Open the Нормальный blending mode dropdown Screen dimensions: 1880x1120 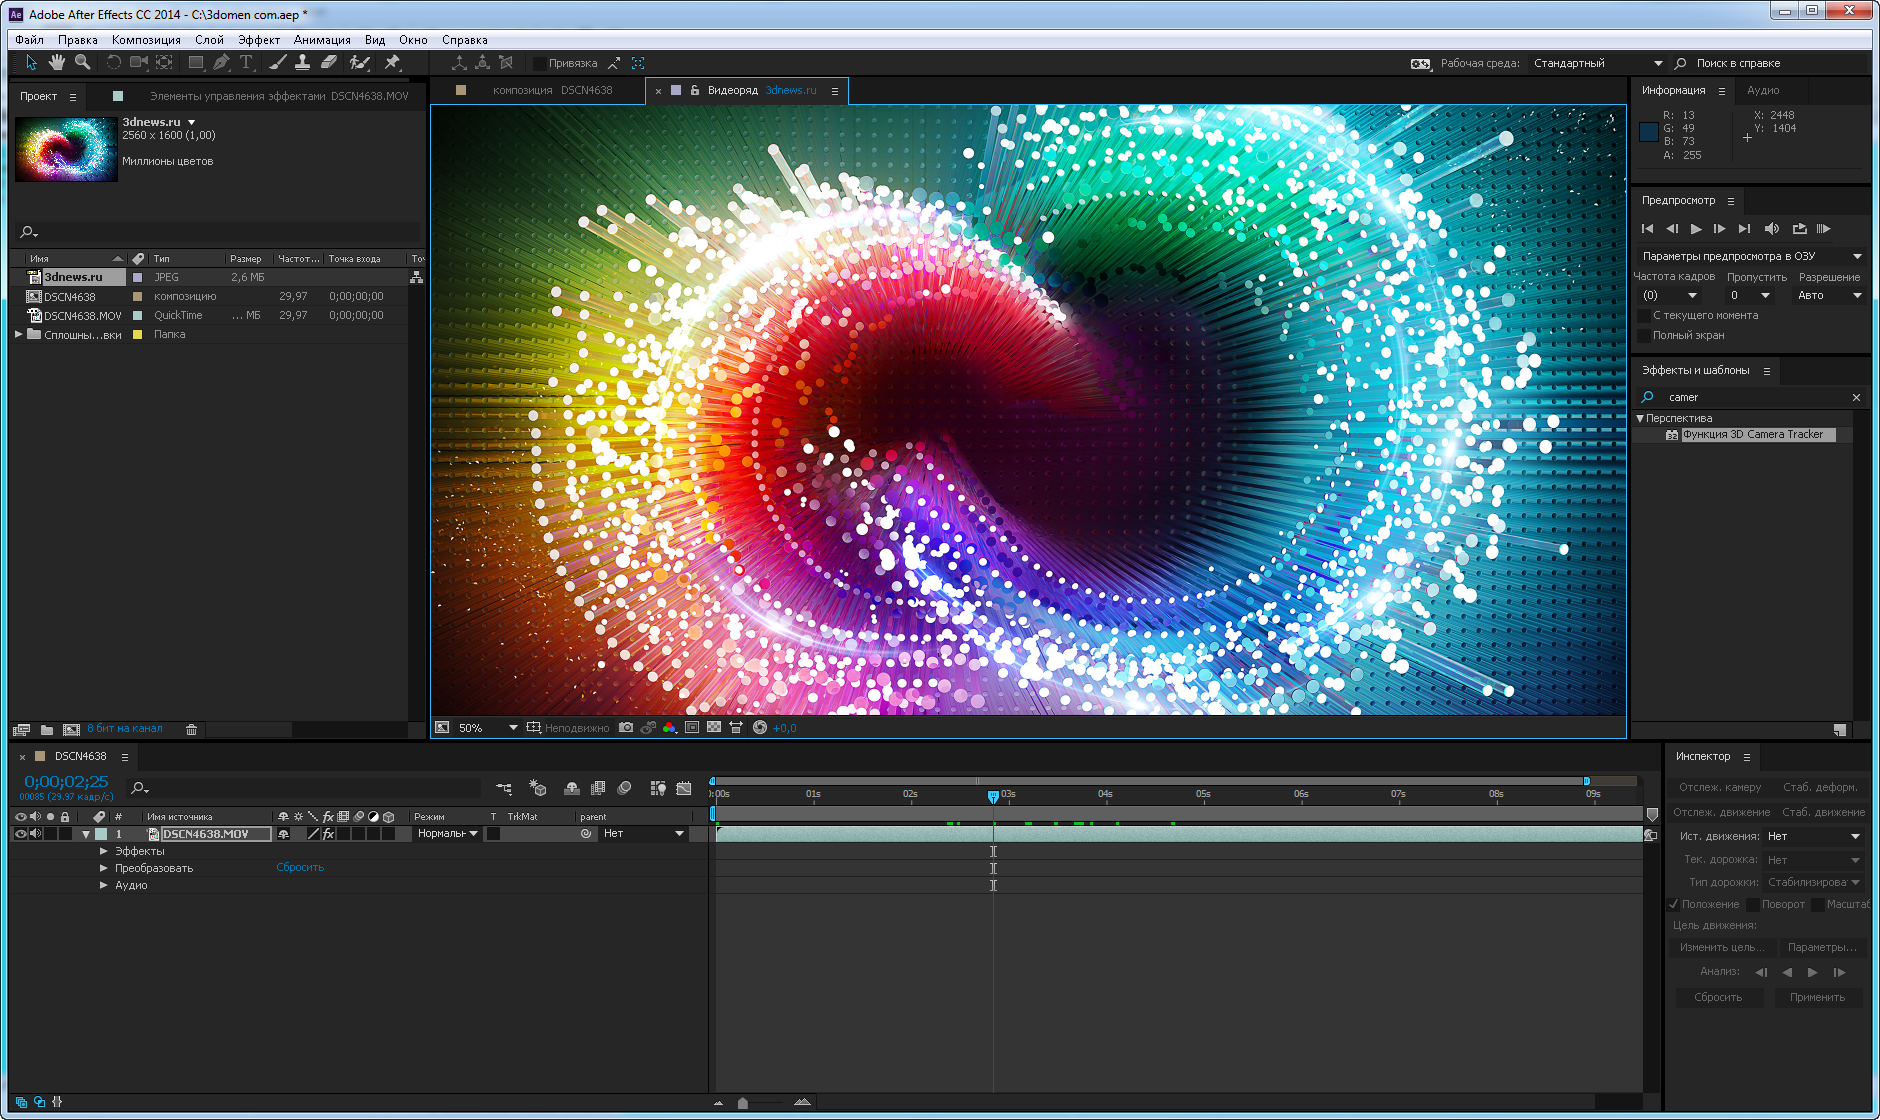pyautogui.click(x=447, y=834)
